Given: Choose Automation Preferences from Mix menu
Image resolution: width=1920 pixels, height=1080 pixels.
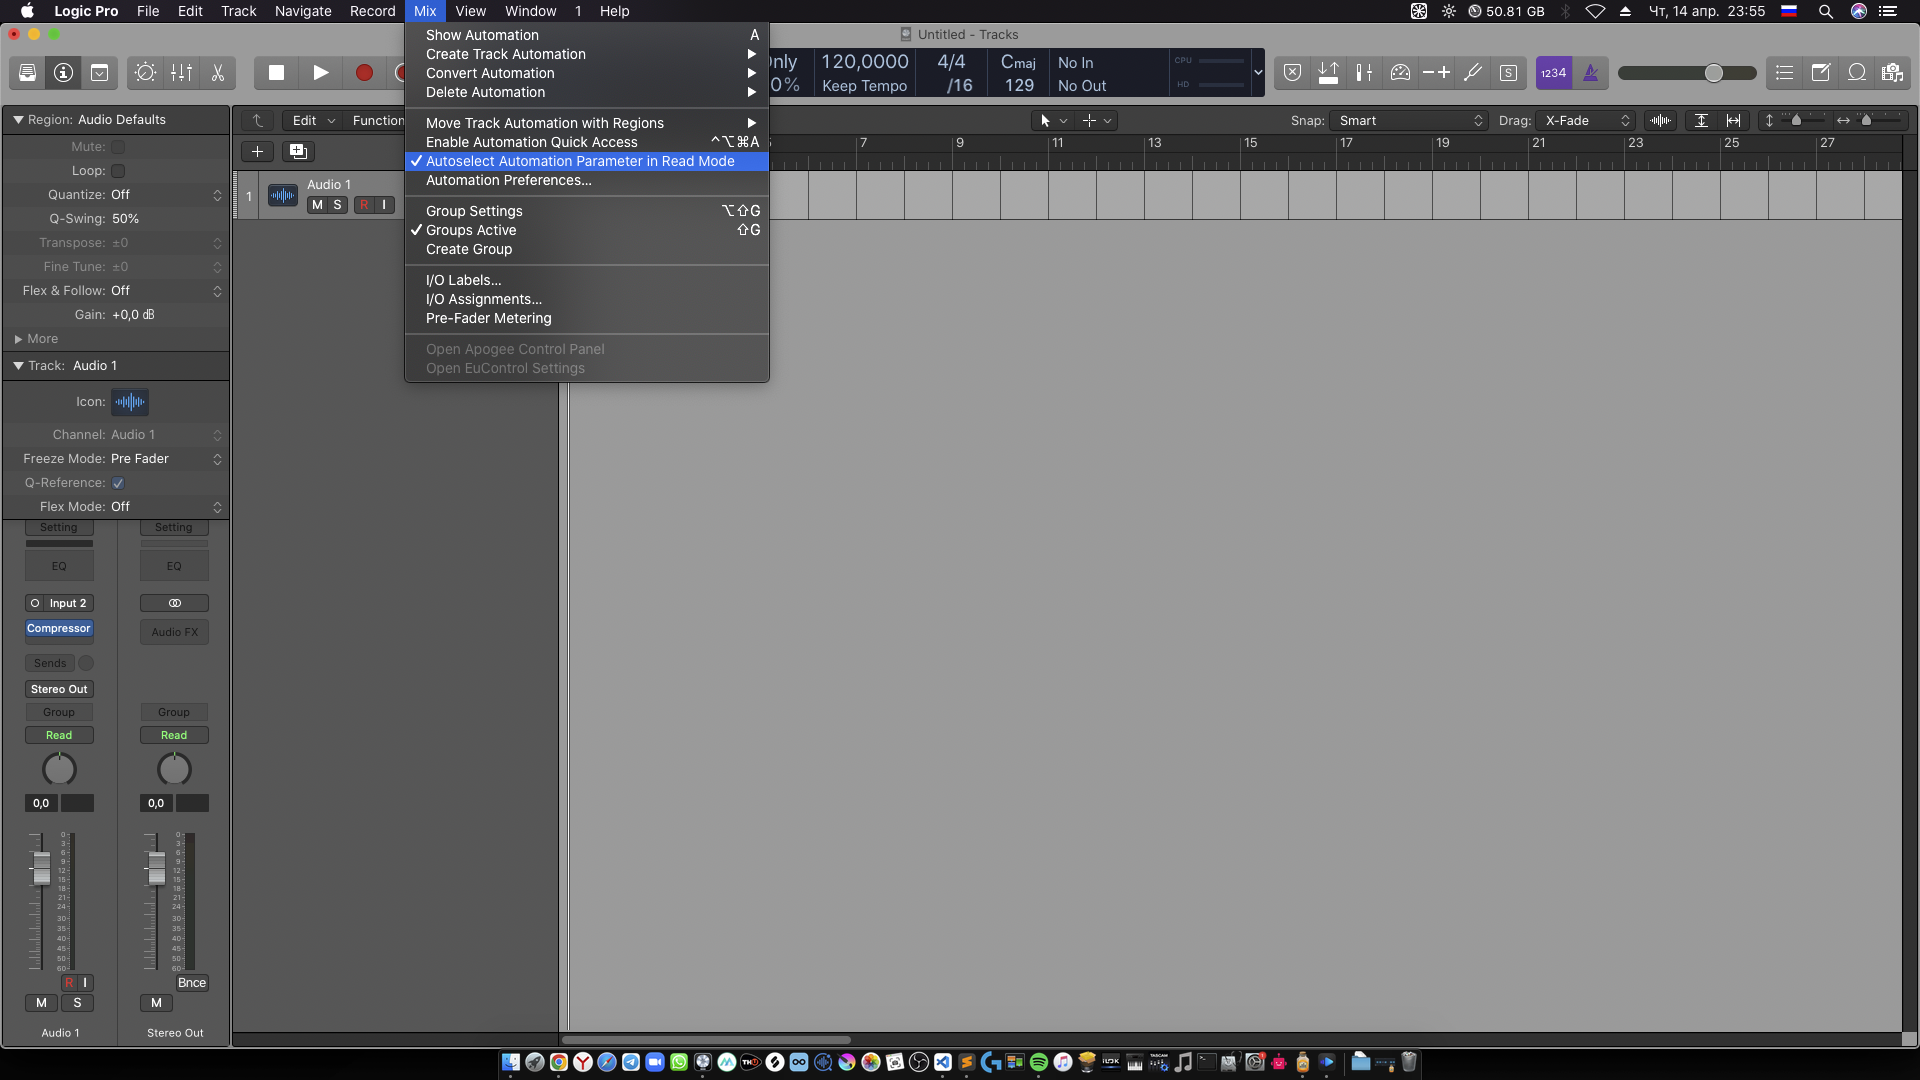Looking at the screenshot, I should 508,181.
